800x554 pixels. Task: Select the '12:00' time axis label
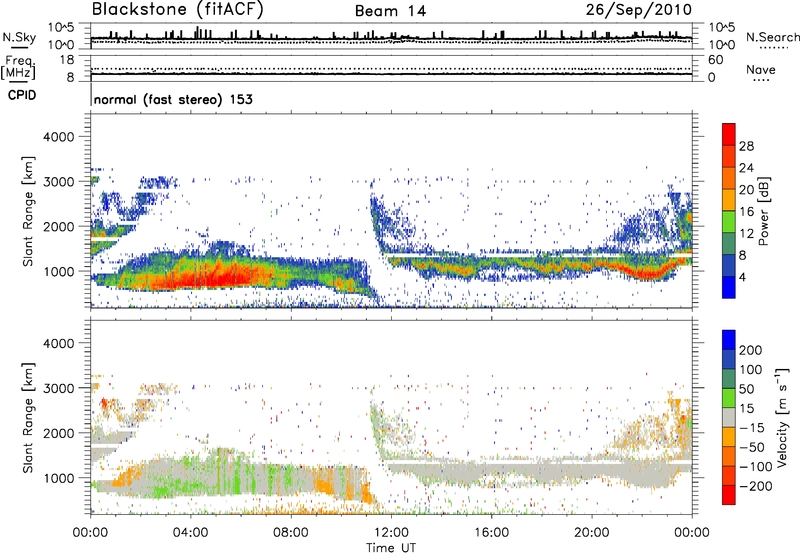[391, 533]
